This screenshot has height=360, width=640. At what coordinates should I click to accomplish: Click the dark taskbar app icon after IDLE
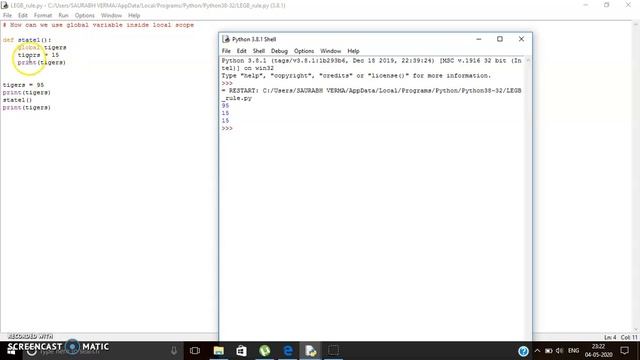click(333, 351)
